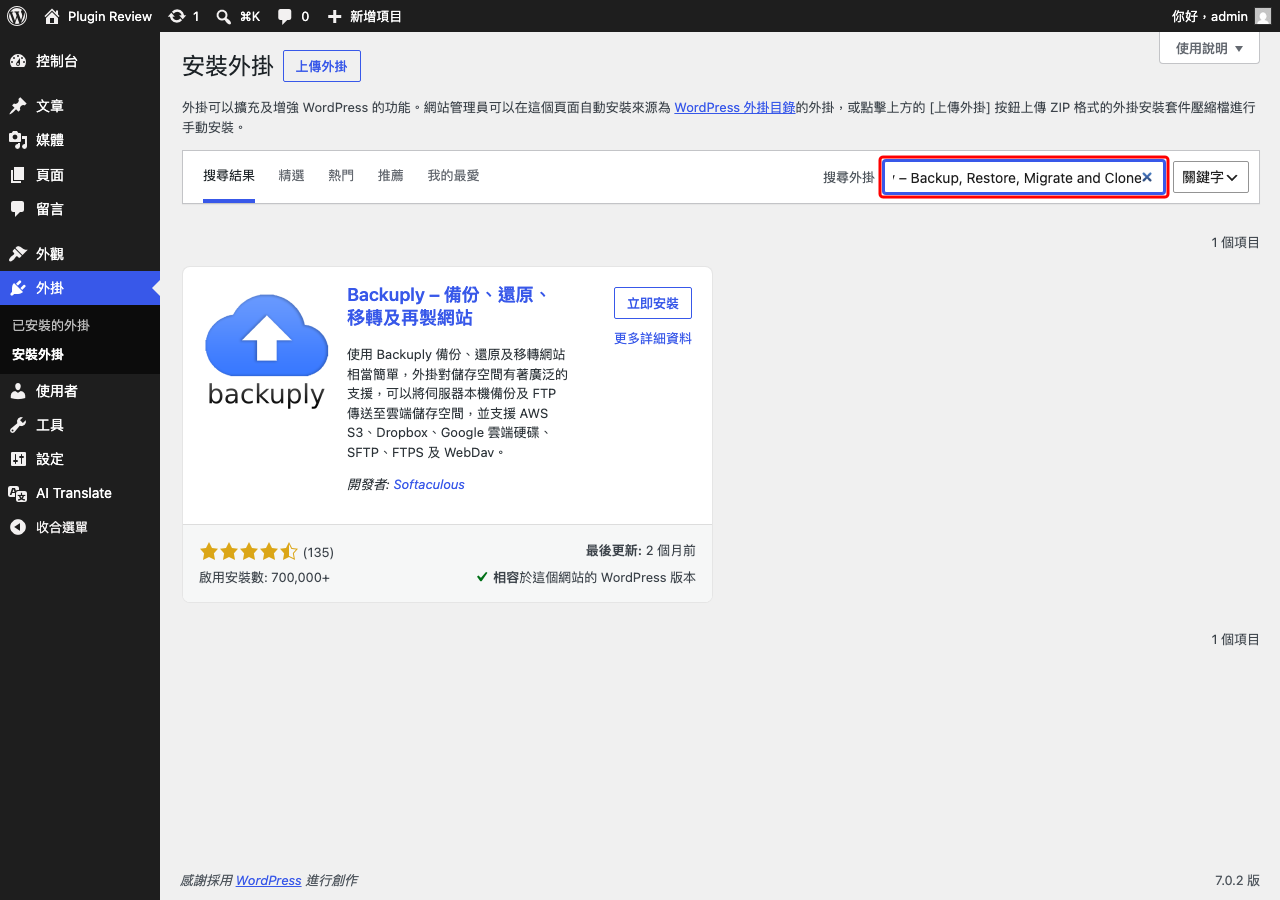Expand the 使用說明 help panel

[x=1209, y=48]
